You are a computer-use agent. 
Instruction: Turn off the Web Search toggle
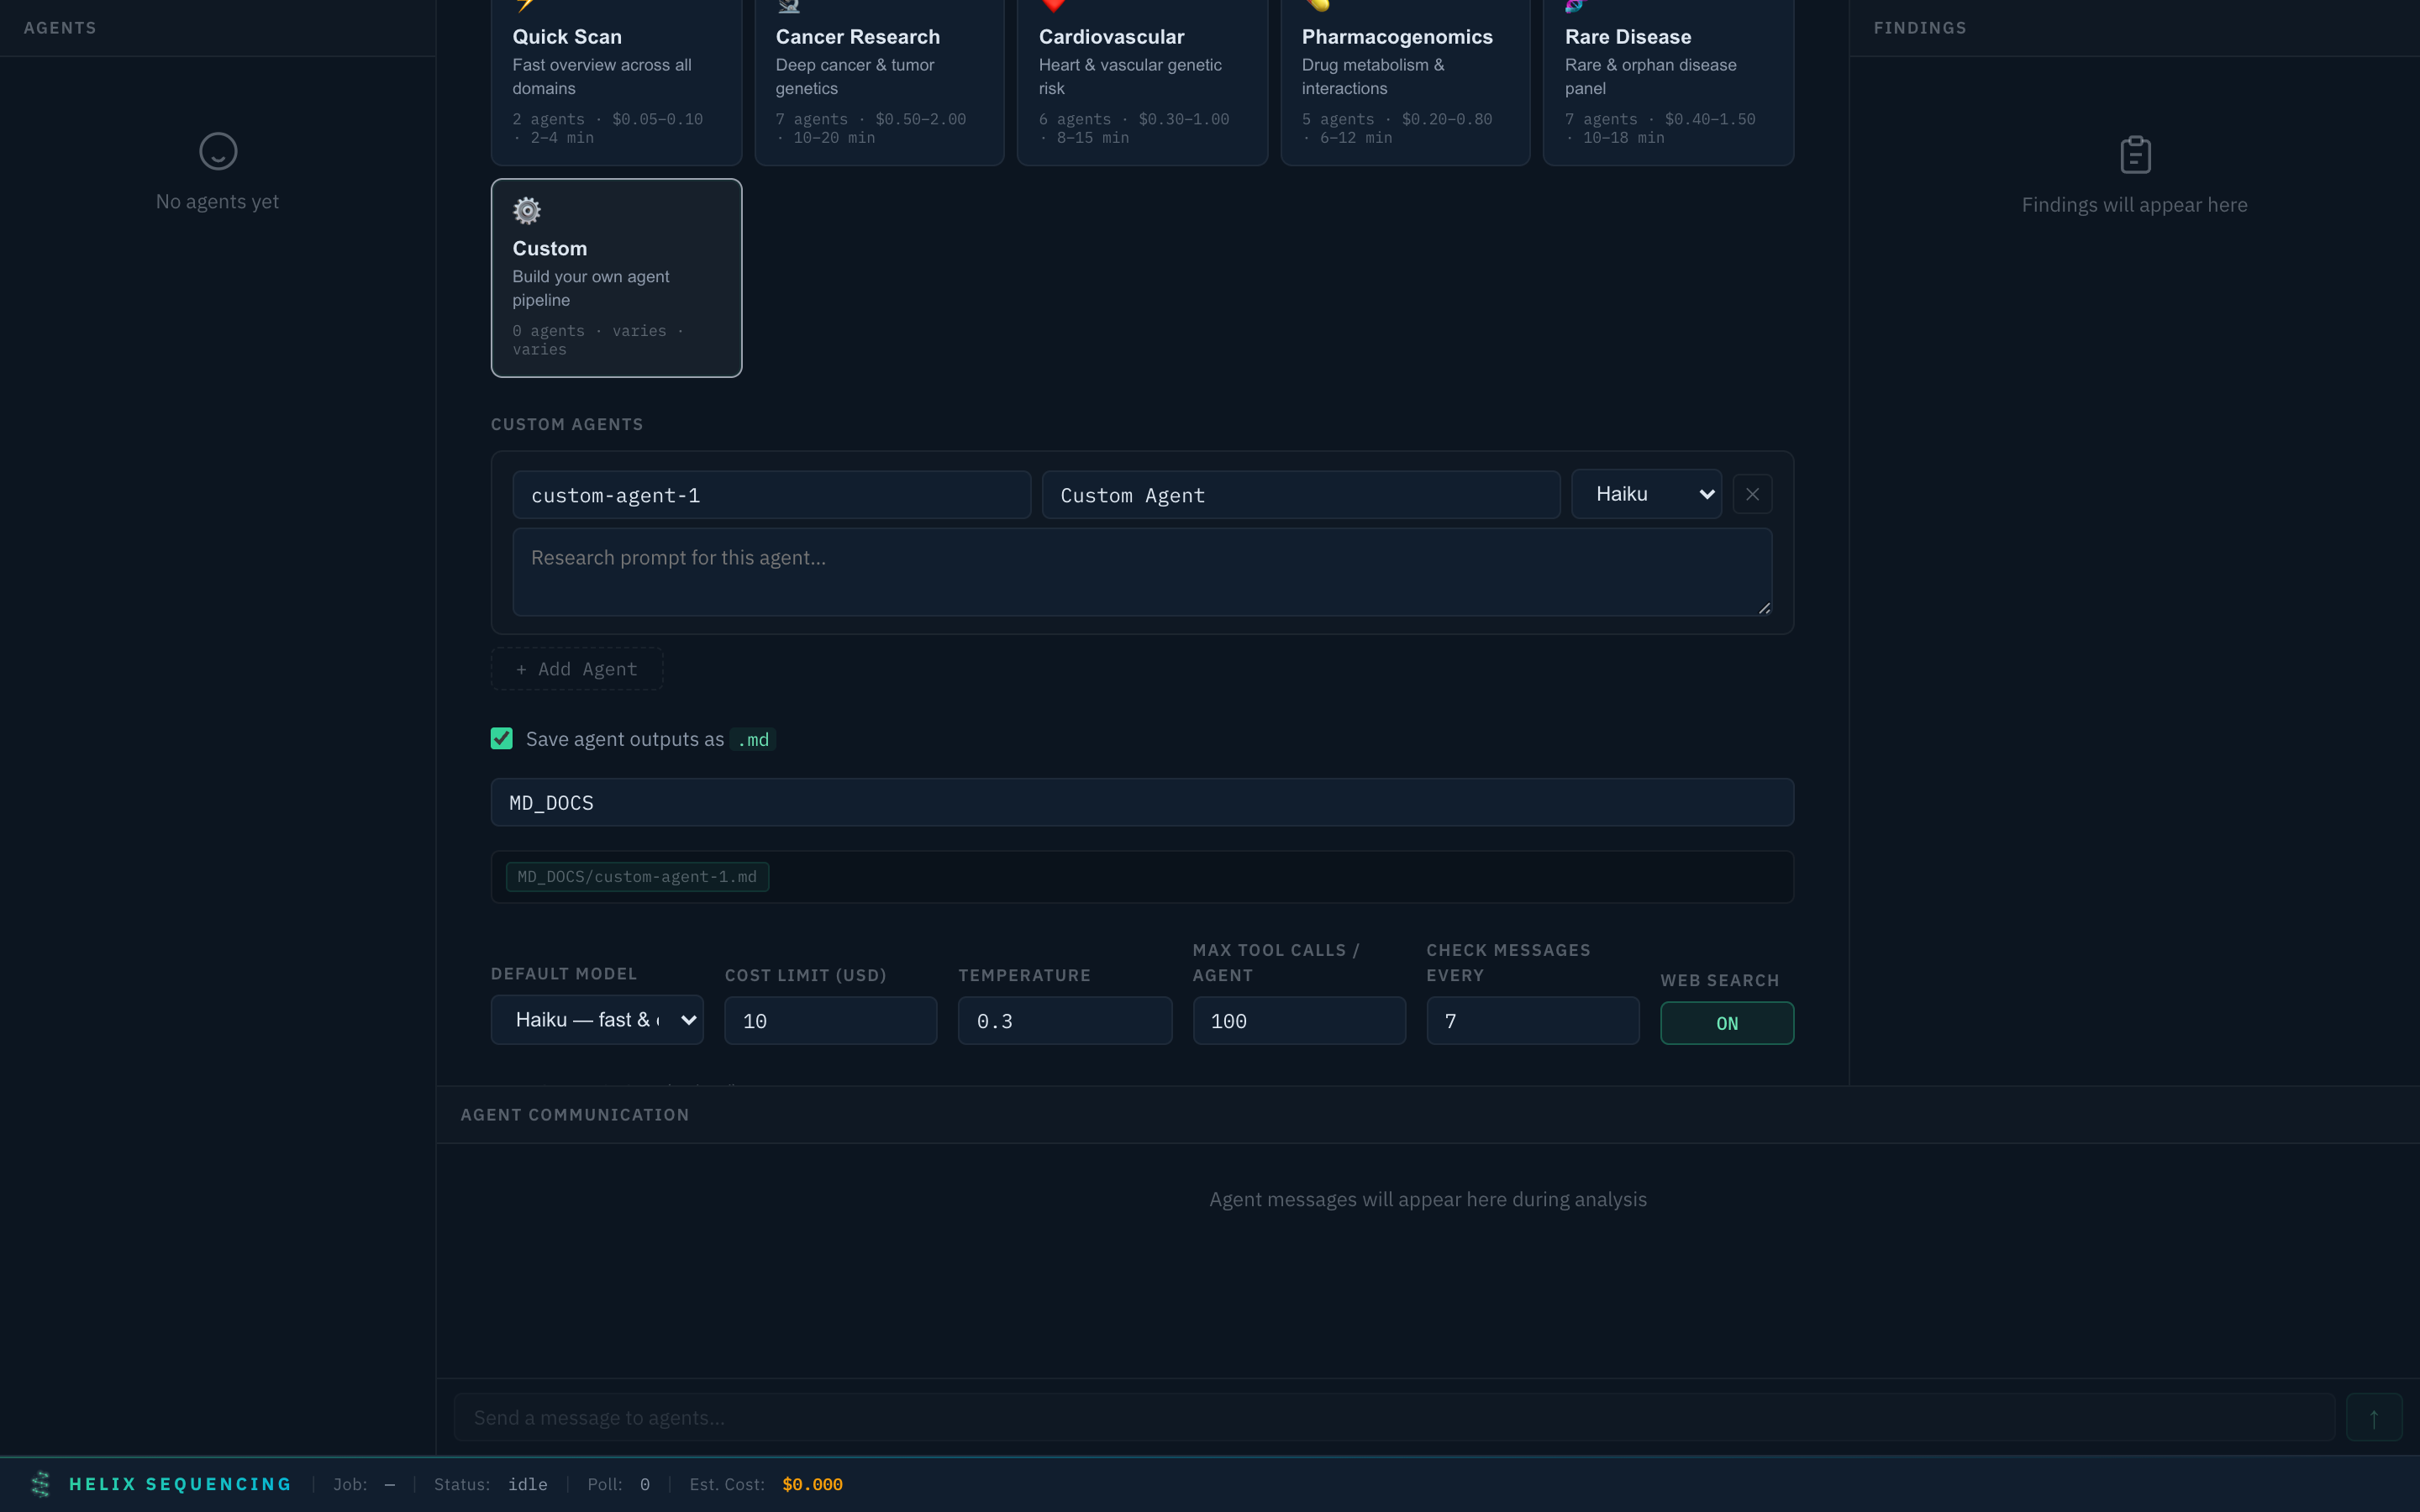pyautogui.click(x=1727, y=1023)
